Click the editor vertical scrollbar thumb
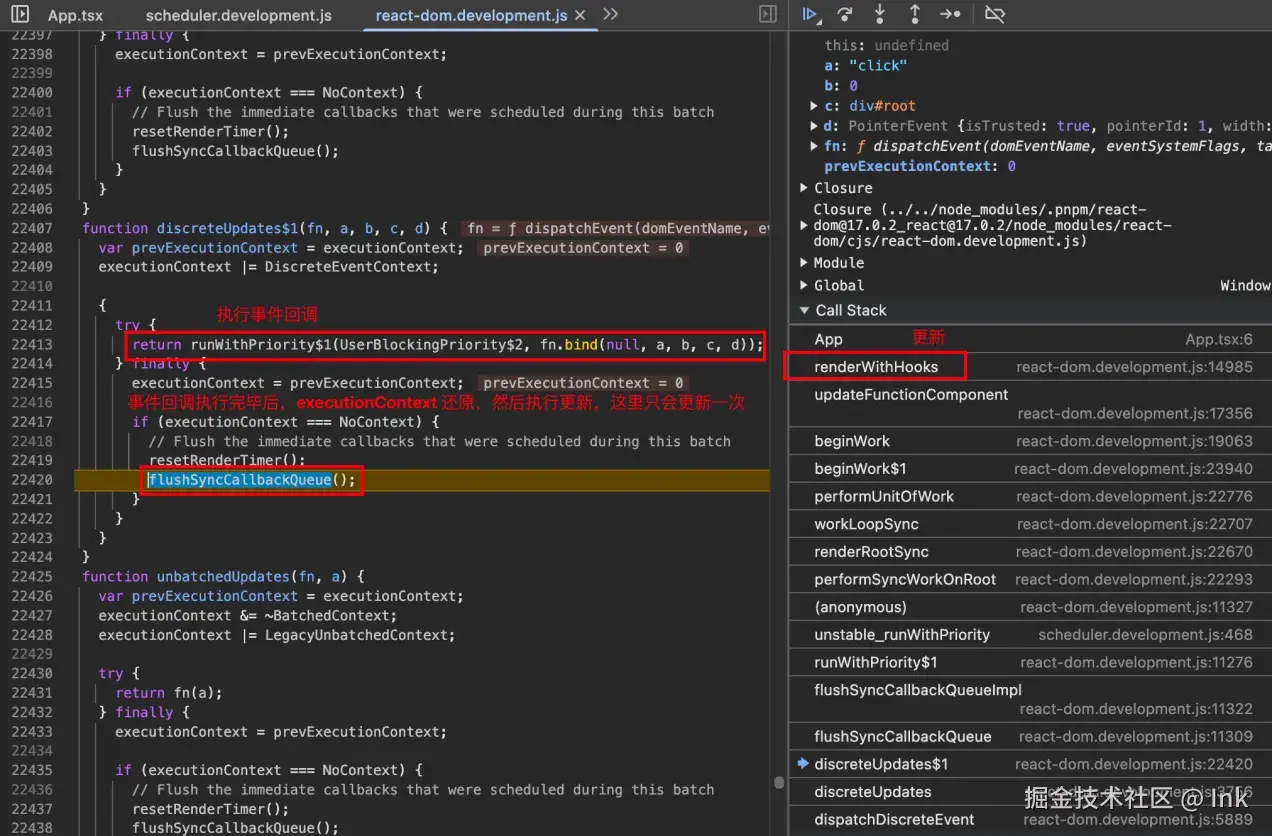 tap(780, 783)
